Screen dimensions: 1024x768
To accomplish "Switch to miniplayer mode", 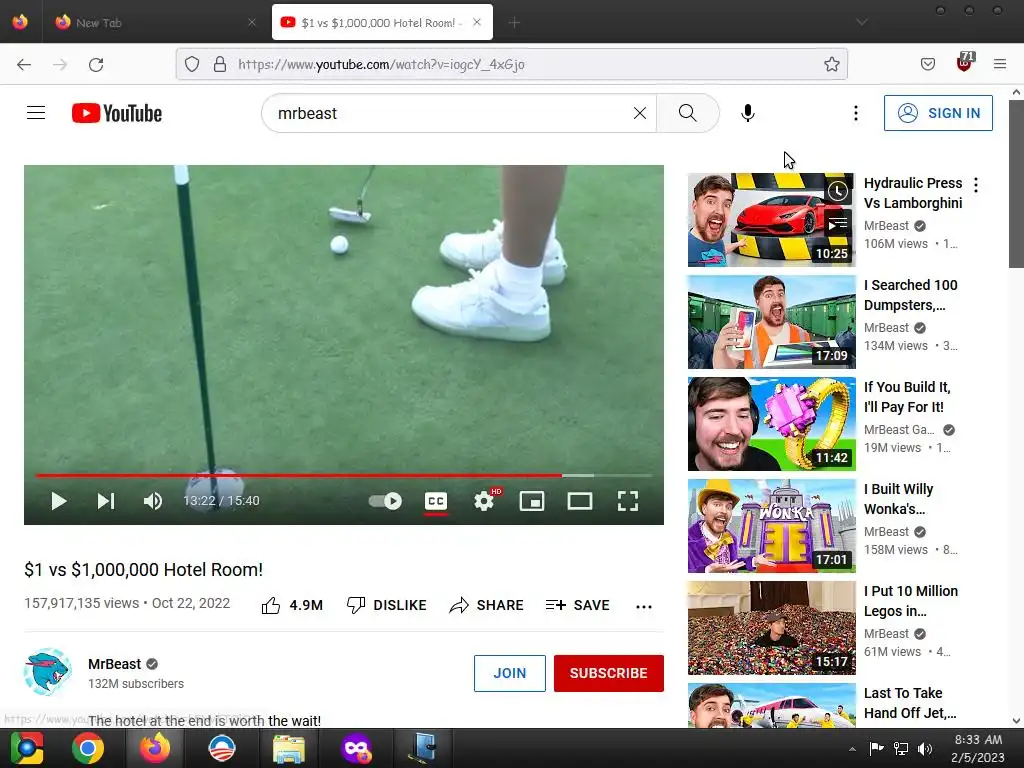I will click(x=532, y=501).
